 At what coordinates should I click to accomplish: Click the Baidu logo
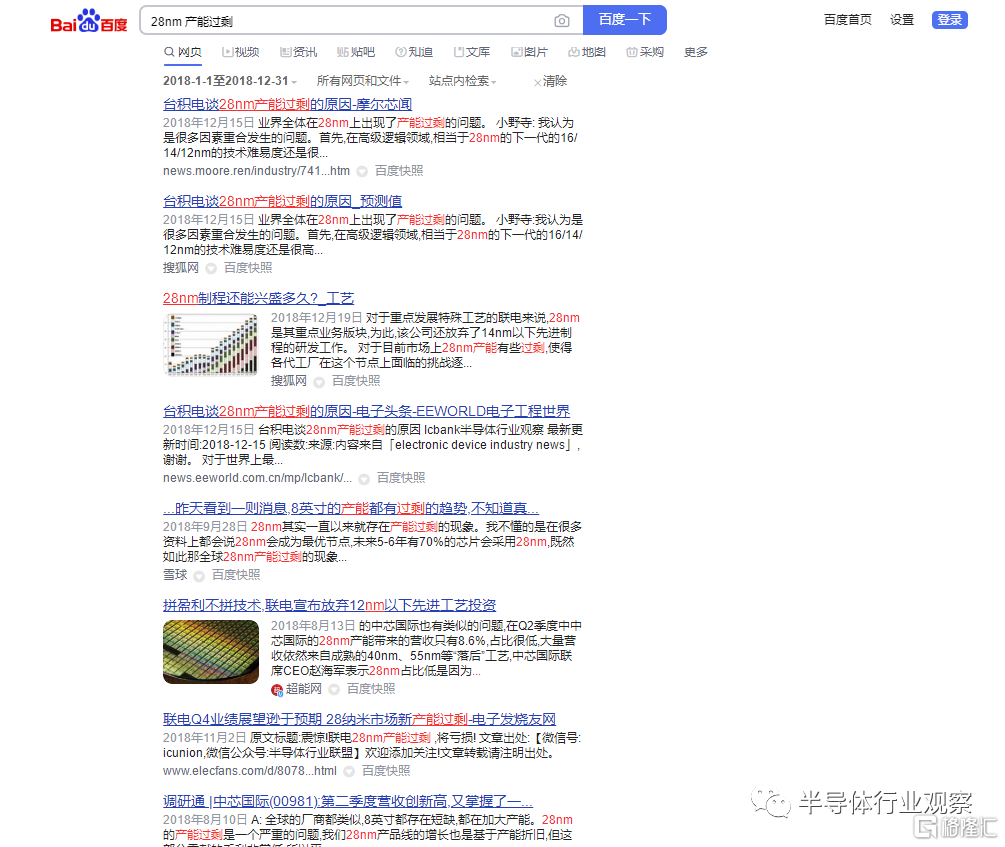point(90,21)
